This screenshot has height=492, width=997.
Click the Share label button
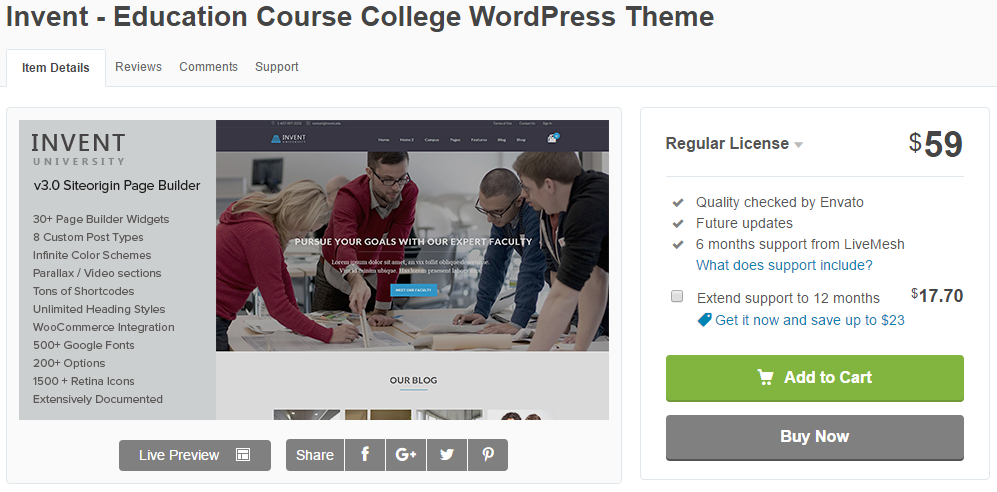315,455
